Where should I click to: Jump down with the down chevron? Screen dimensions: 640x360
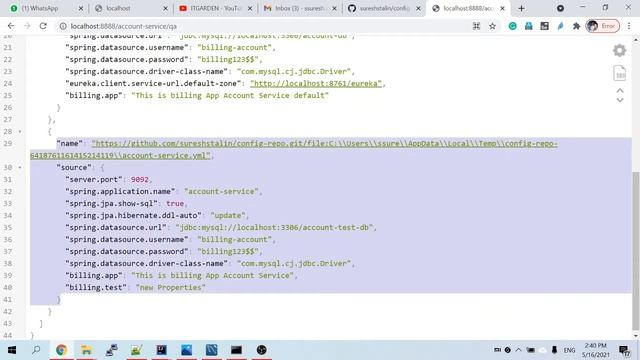click(620, 100)
